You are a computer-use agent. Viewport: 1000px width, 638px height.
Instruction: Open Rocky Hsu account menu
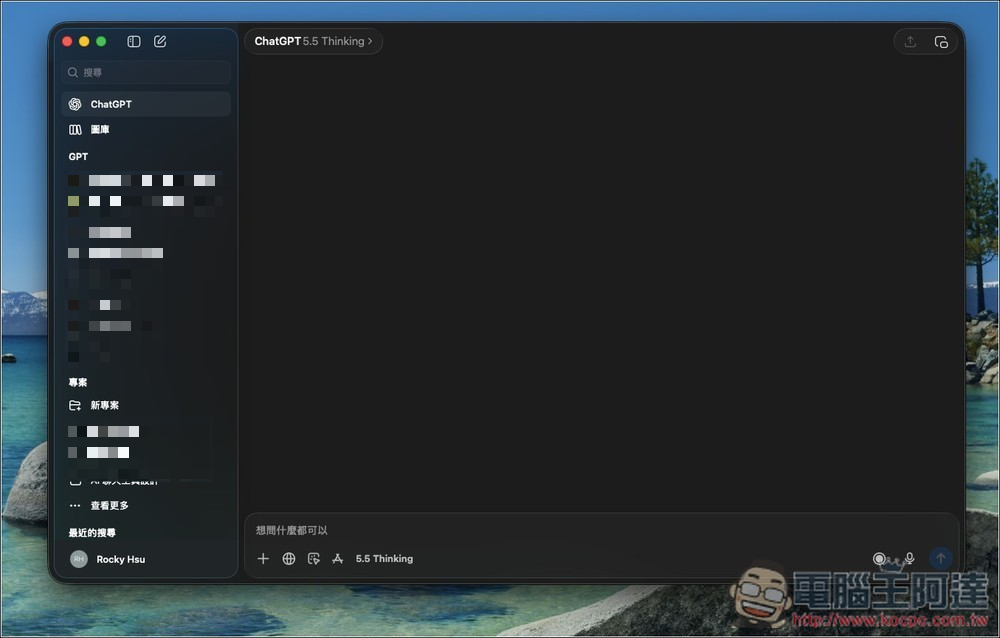coord(146,559)
